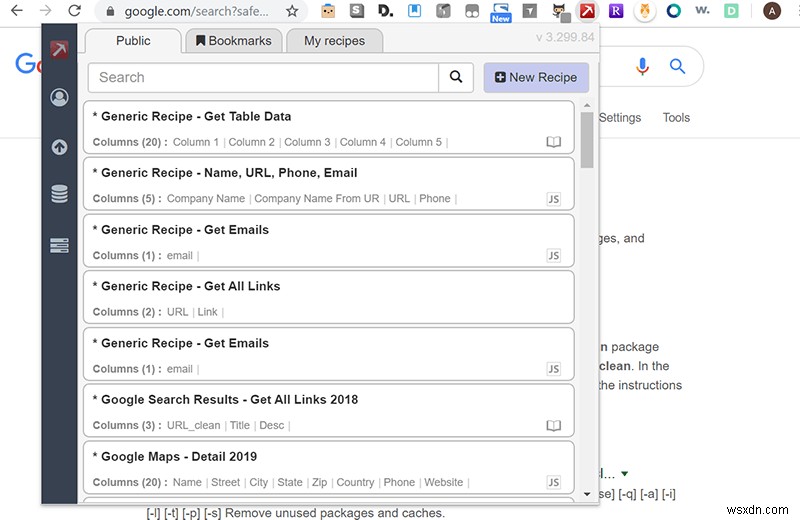The width and height of the screenshot is (800, 520).
Task: Click the S extension icon in toolbar
Action: 357,11
